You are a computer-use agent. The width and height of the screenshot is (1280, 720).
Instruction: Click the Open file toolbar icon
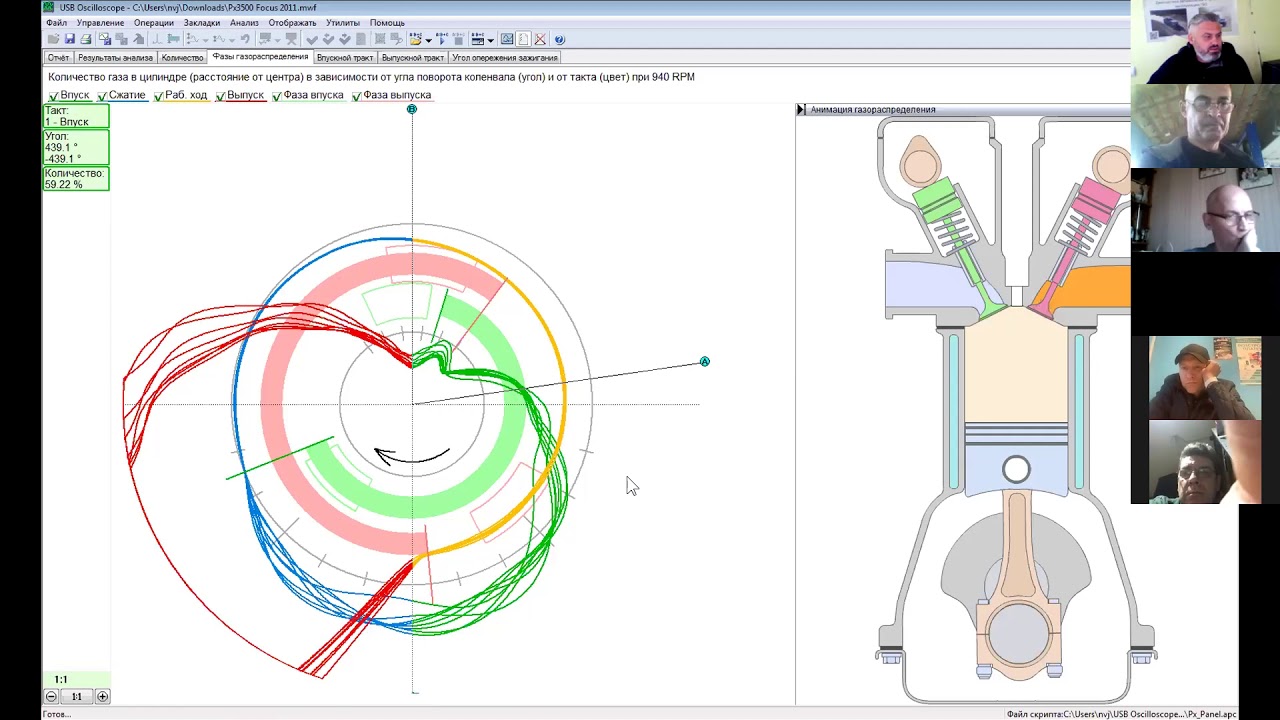point(53,39)
